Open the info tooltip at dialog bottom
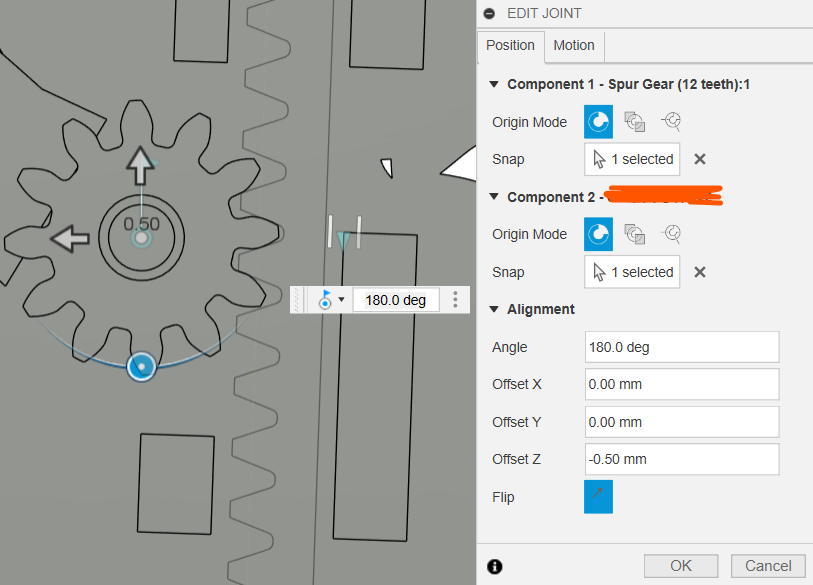This screenshot has width=813, height=585. tap(494, 566)
